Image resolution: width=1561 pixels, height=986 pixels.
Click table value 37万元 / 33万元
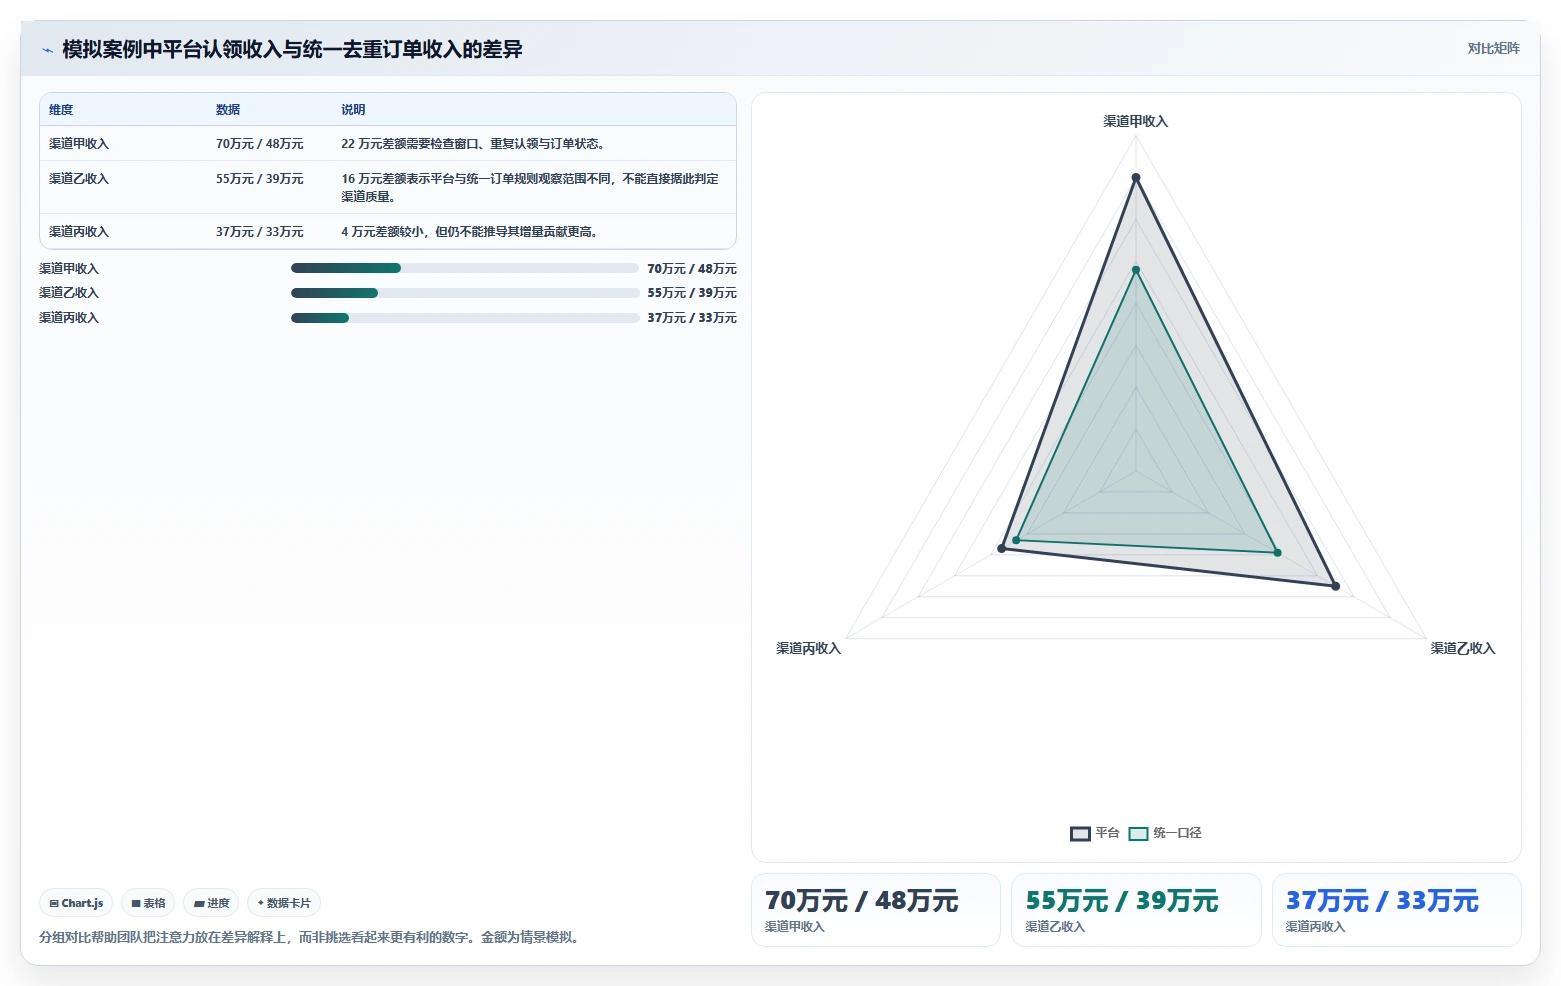tap(260, 232)
